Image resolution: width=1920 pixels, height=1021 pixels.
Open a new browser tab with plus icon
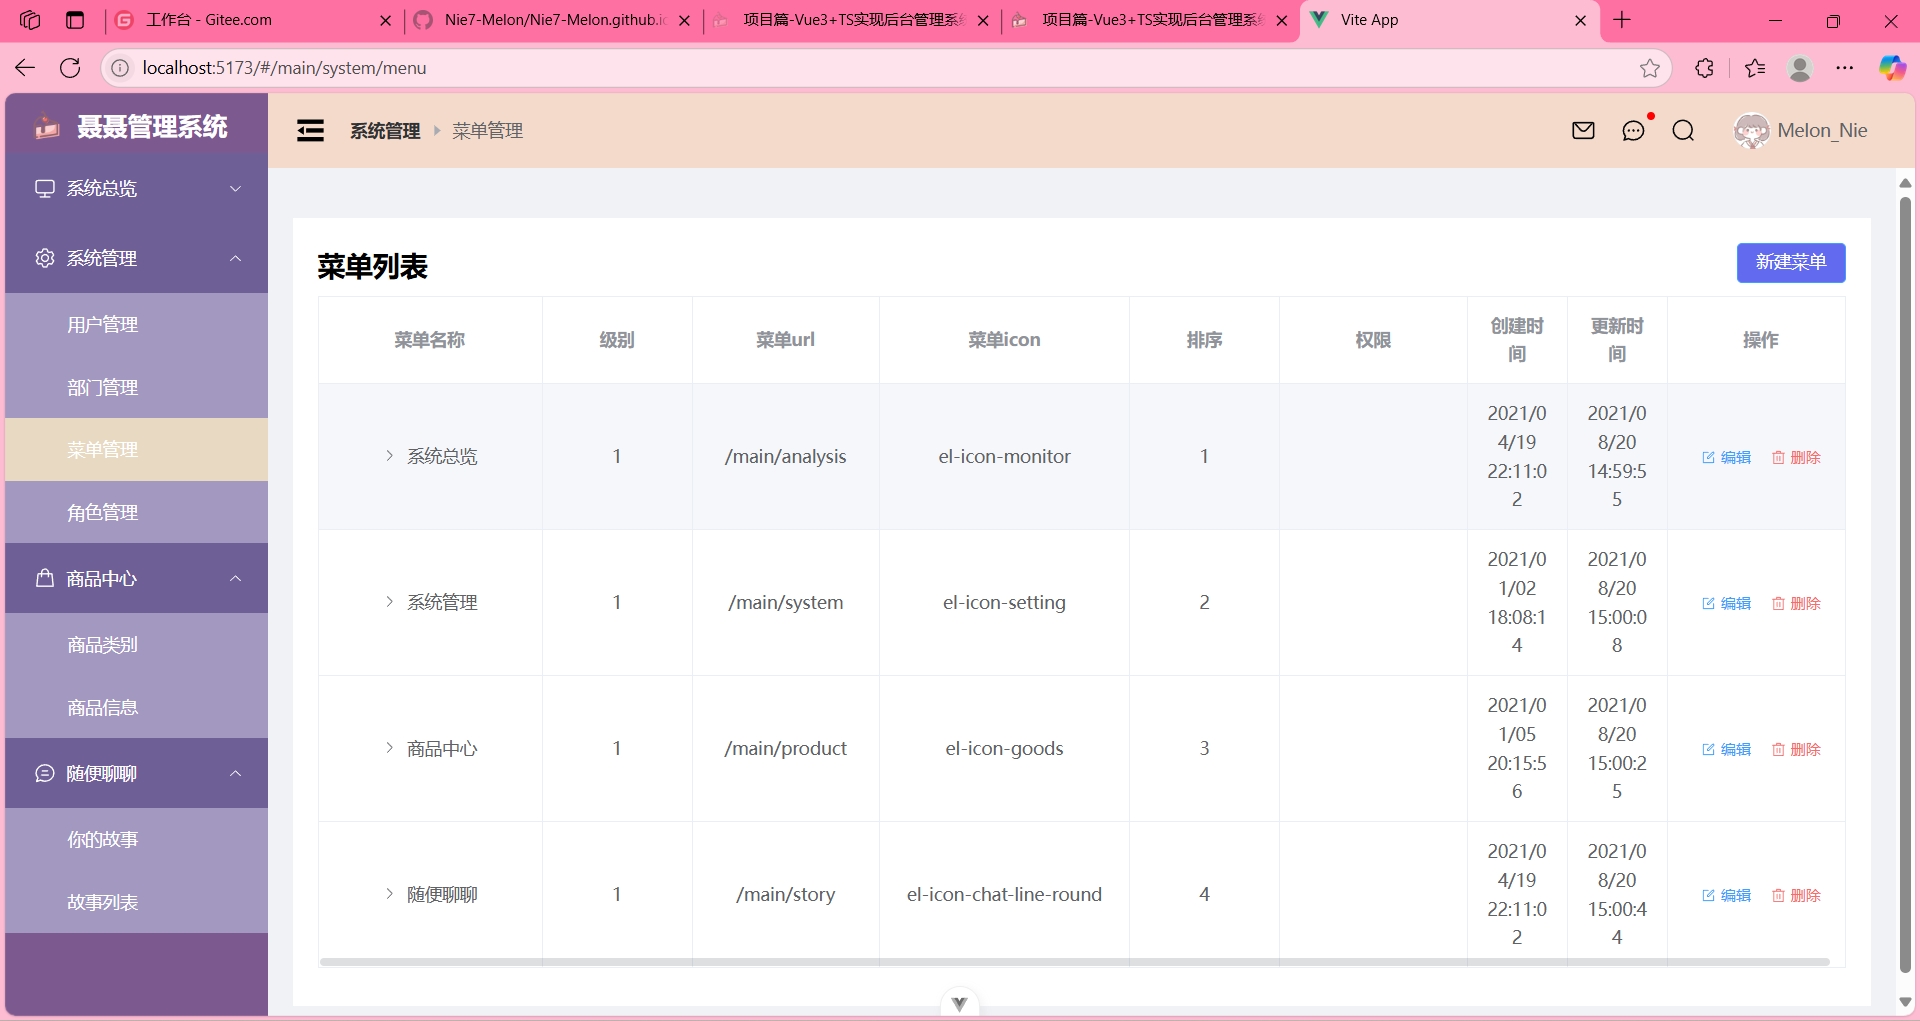pyautogui.click(x=1622, y=20)
